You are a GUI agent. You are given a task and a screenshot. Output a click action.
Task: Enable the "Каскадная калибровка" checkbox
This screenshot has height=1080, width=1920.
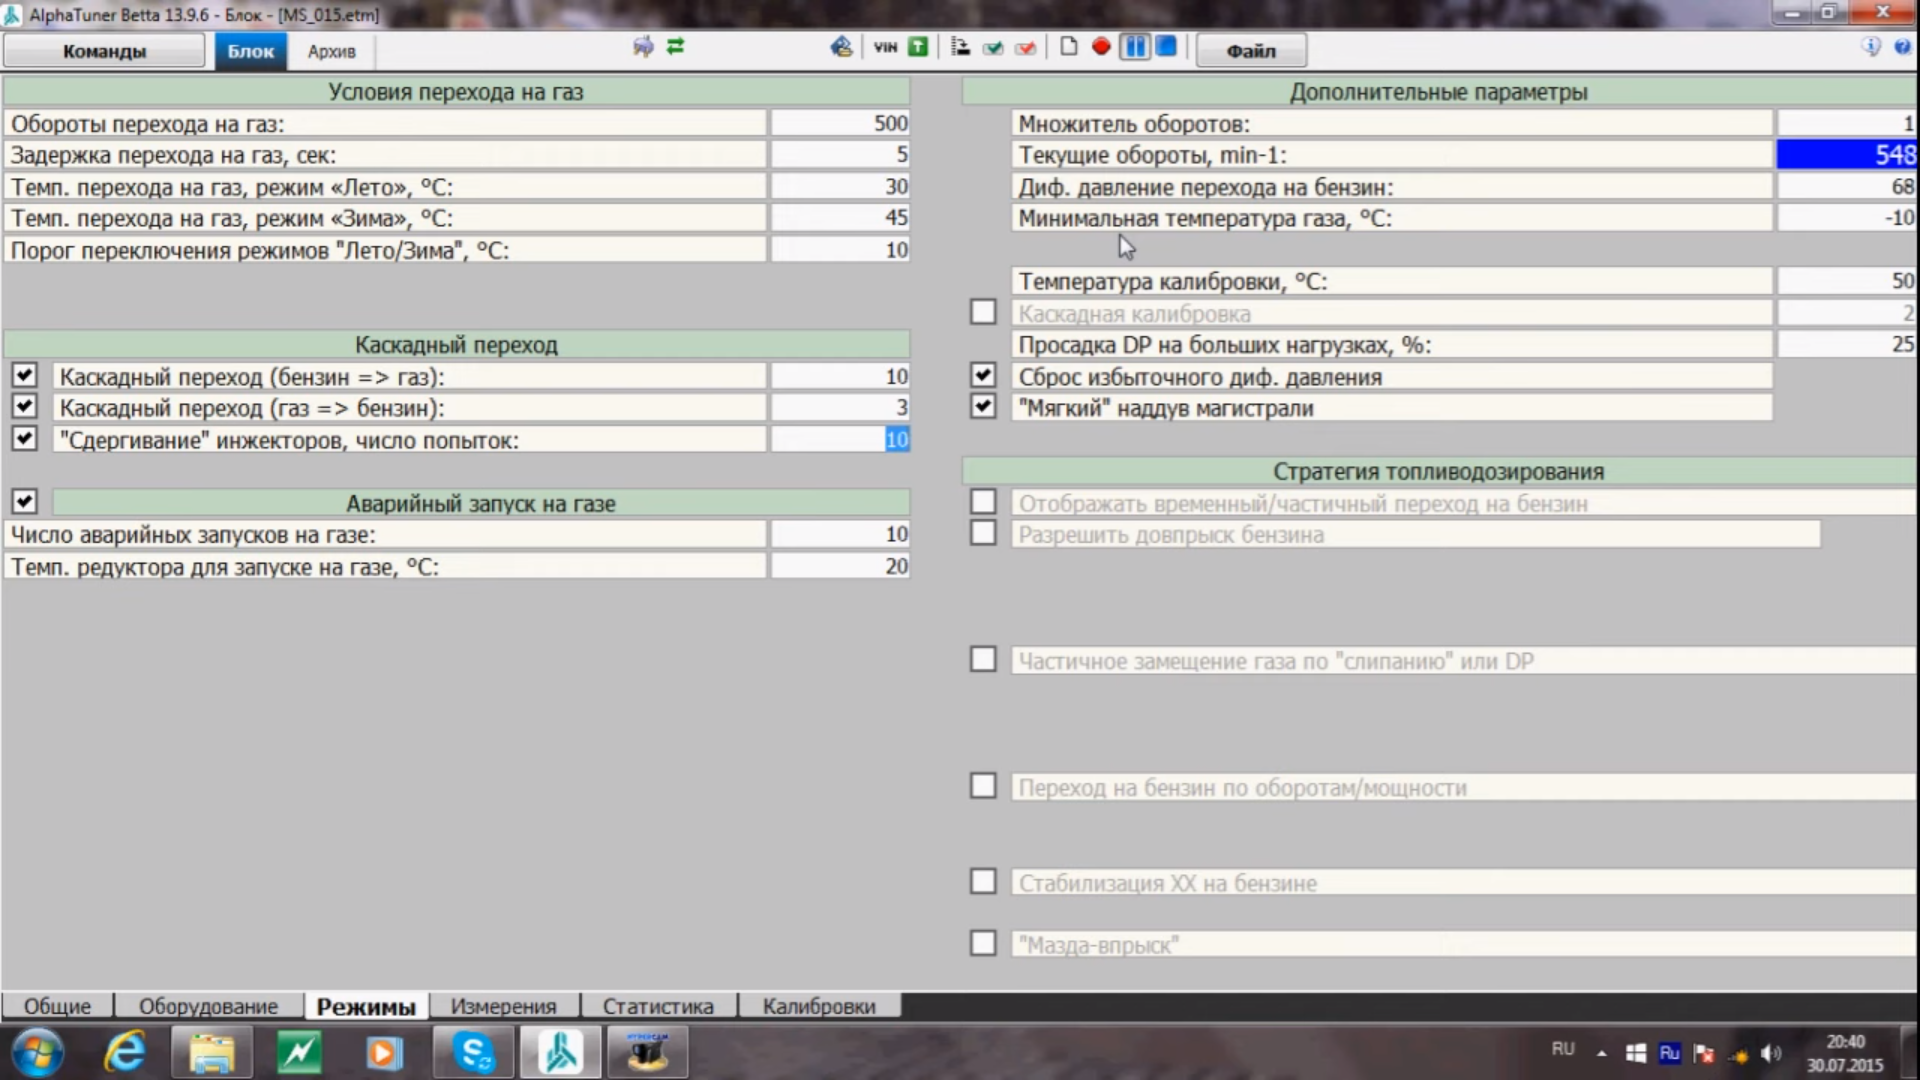coord(983,313)
